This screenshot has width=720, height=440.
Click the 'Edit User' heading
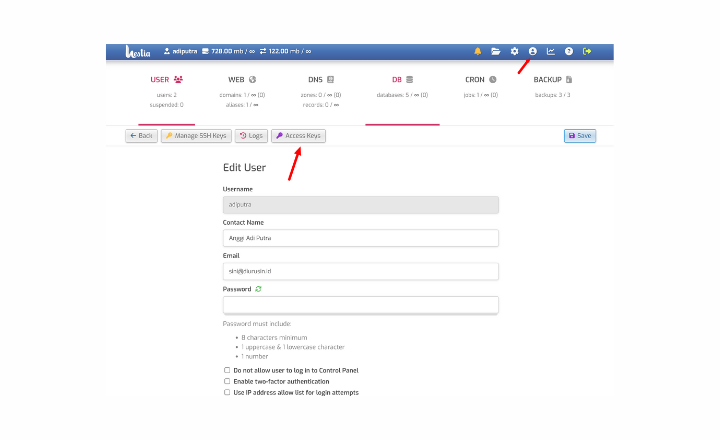point(244,168)
